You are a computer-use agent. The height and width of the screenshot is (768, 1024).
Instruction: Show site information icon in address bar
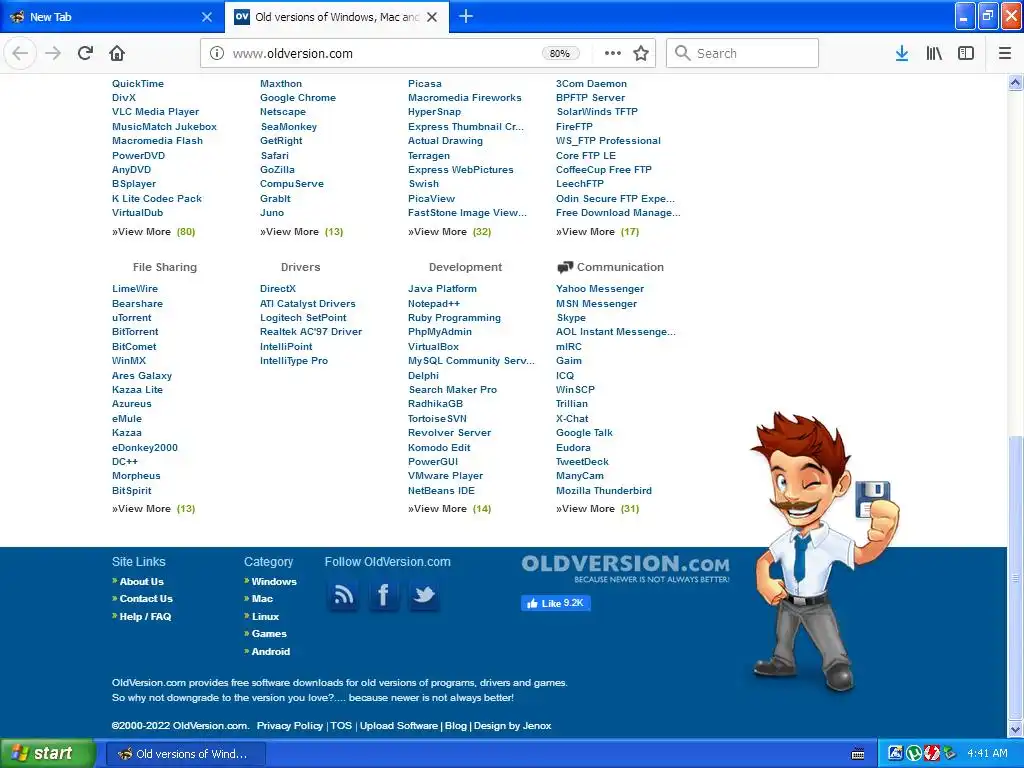217,53
